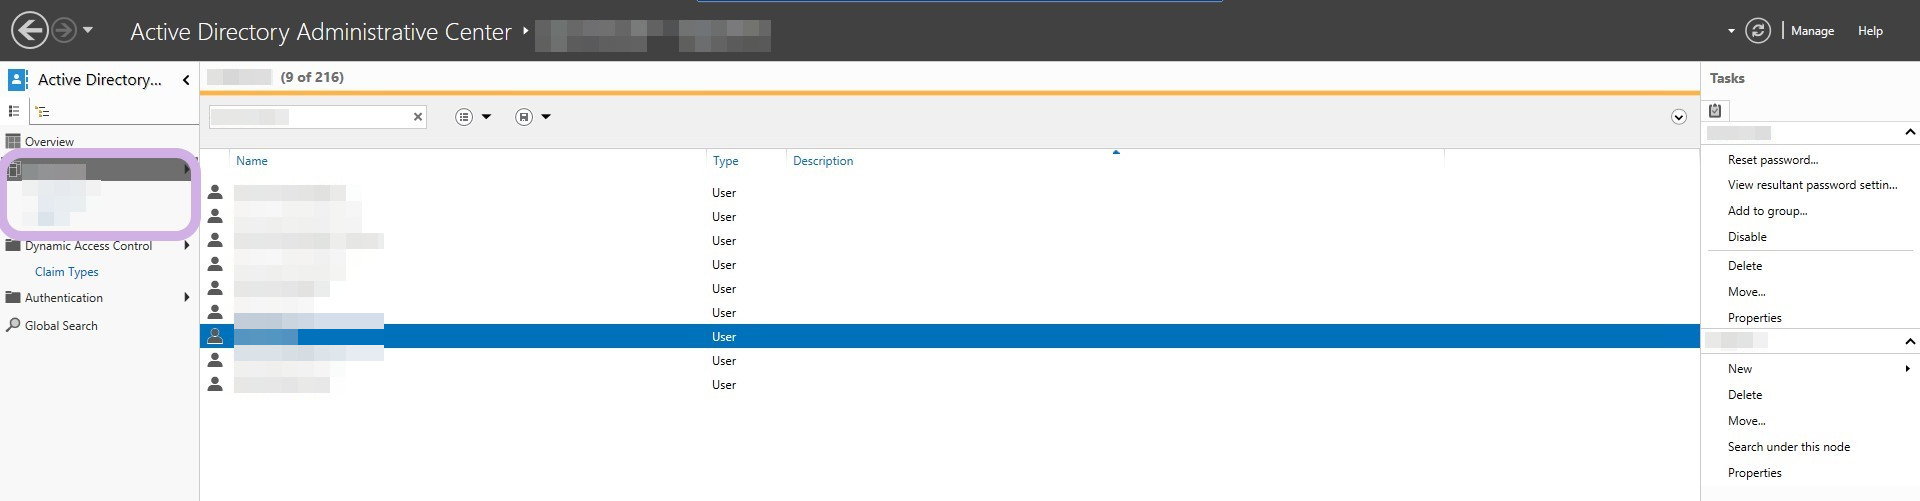Click the highlighted selected User row
The height and width of the screenshot is (501, 1920).
950,336
